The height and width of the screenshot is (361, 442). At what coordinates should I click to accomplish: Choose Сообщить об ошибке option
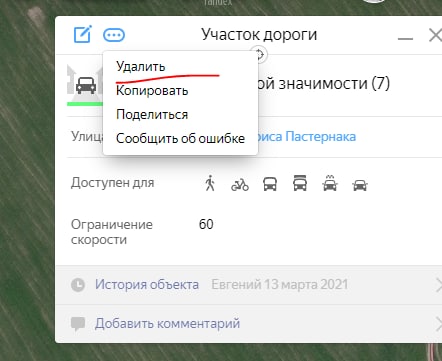pyautogui.click(x=180, y=138)
